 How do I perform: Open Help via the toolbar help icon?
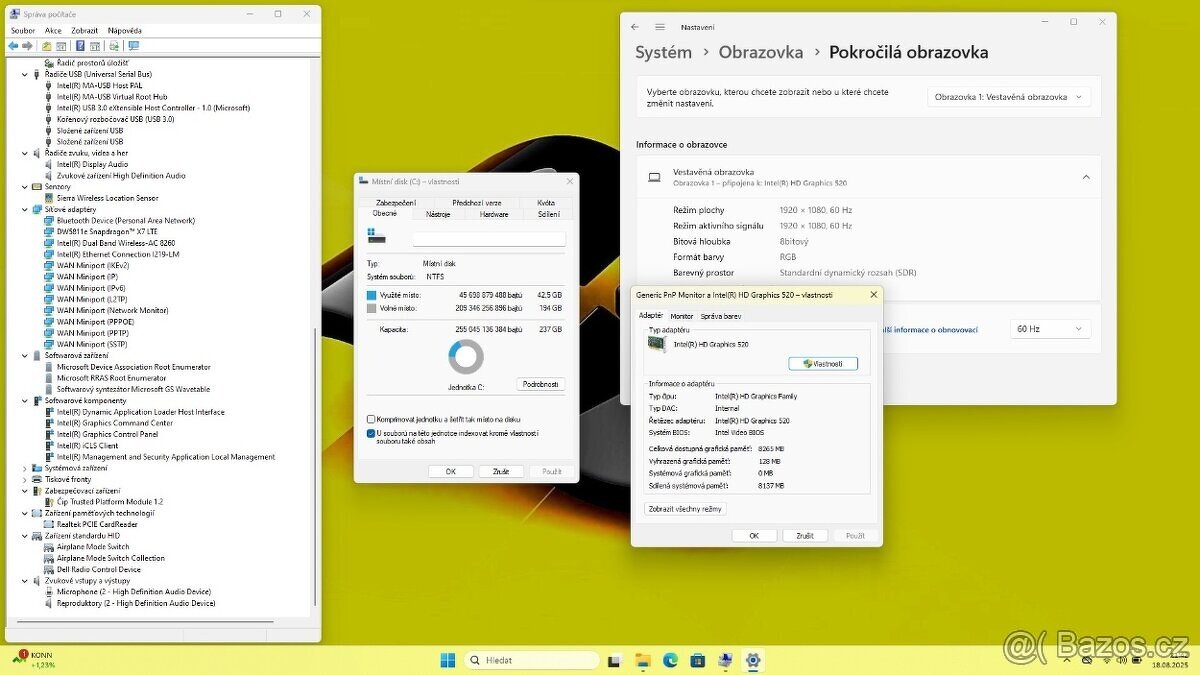click(78, 44)
